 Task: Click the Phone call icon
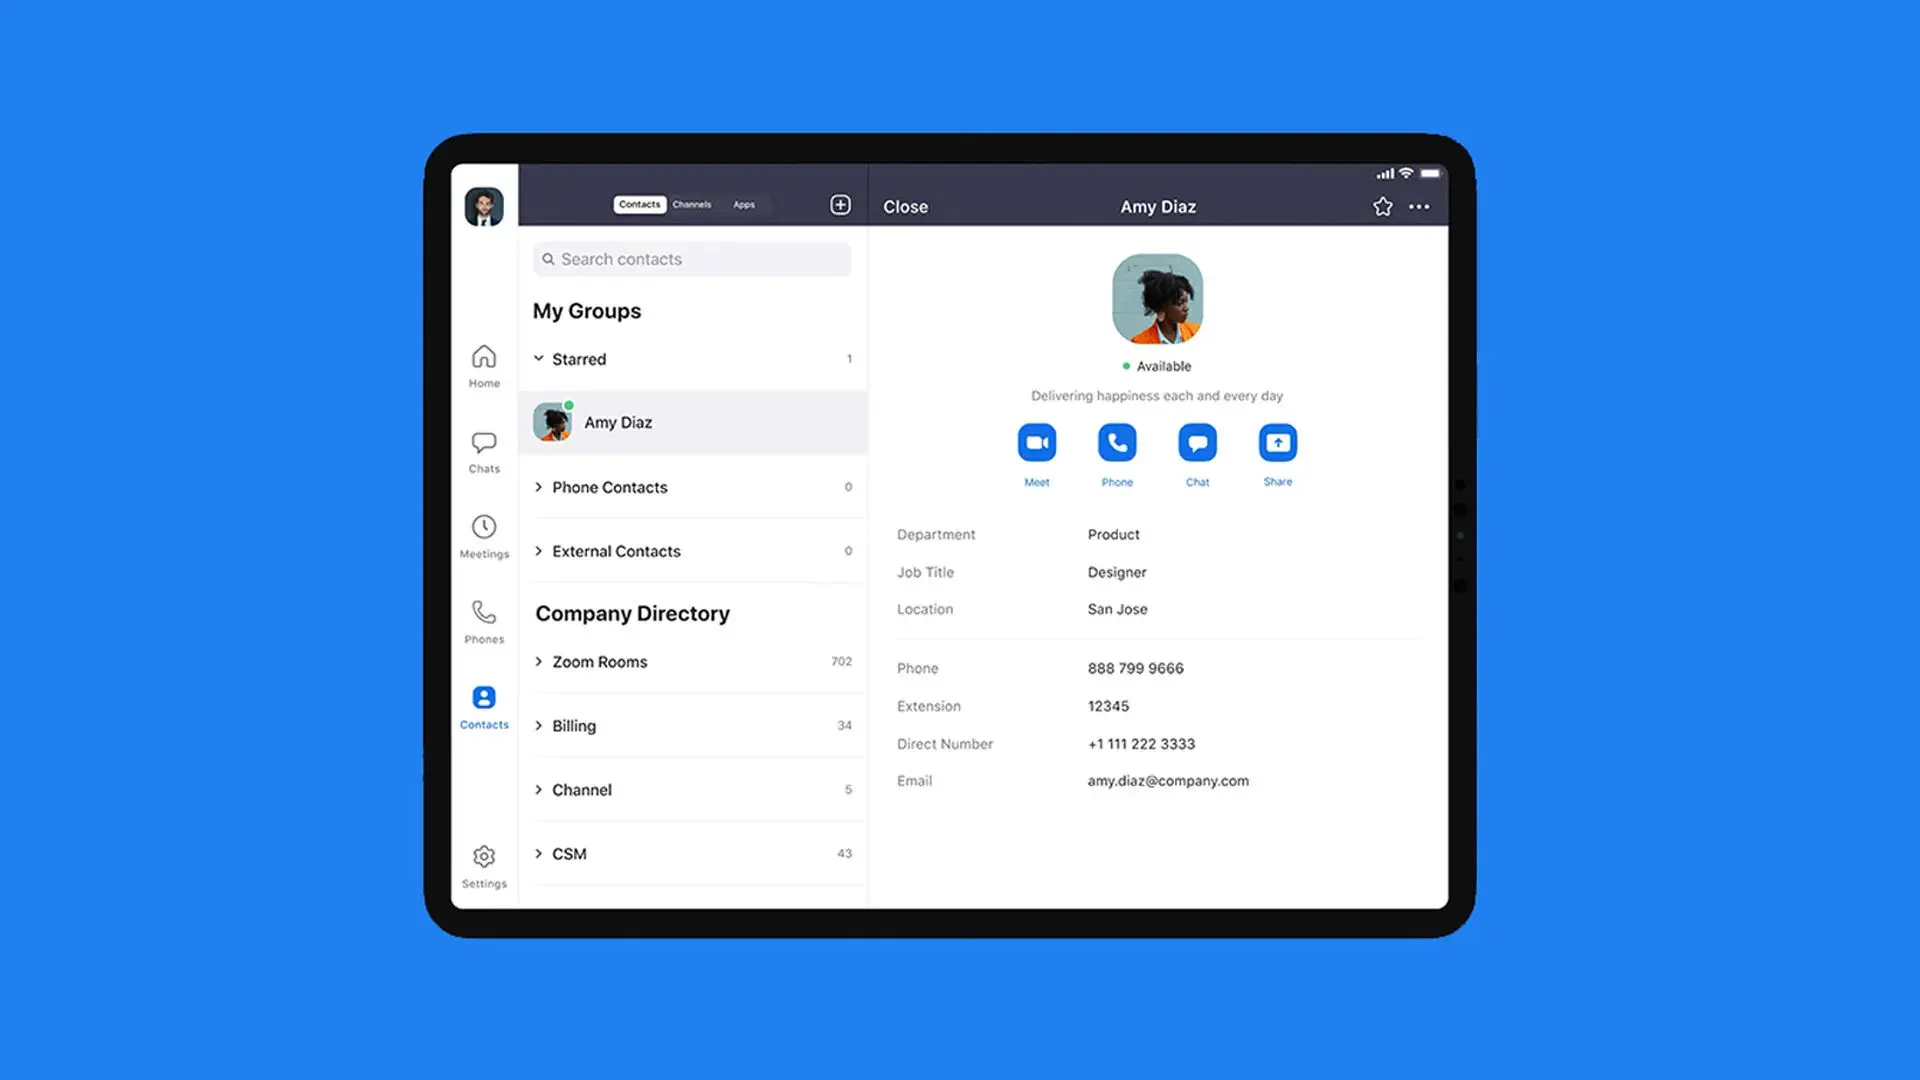(1117, 442)
